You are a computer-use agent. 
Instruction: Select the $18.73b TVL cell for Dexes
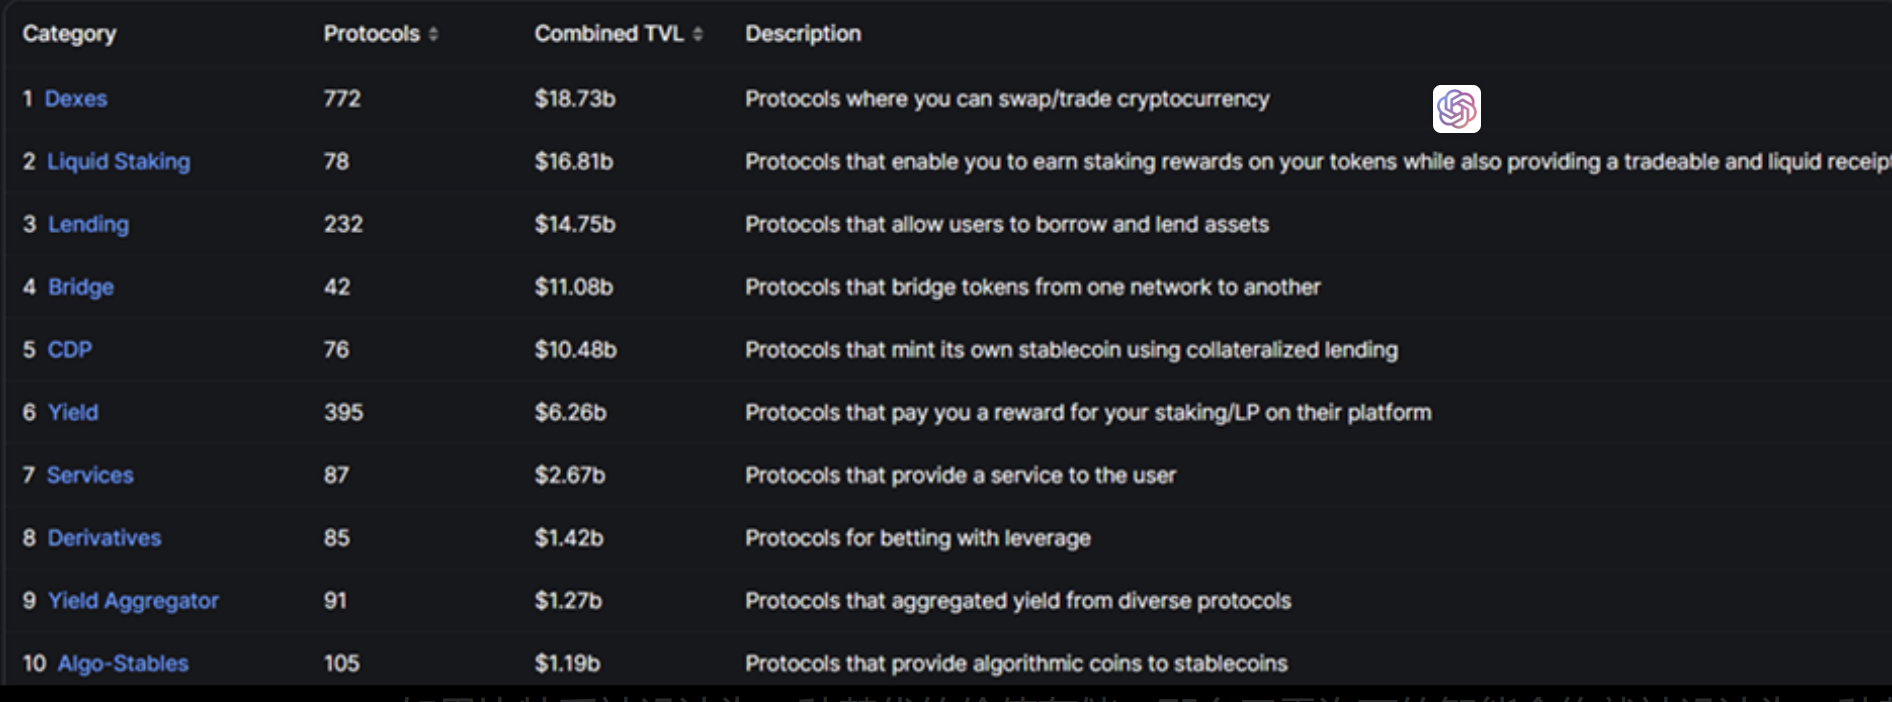575,99
